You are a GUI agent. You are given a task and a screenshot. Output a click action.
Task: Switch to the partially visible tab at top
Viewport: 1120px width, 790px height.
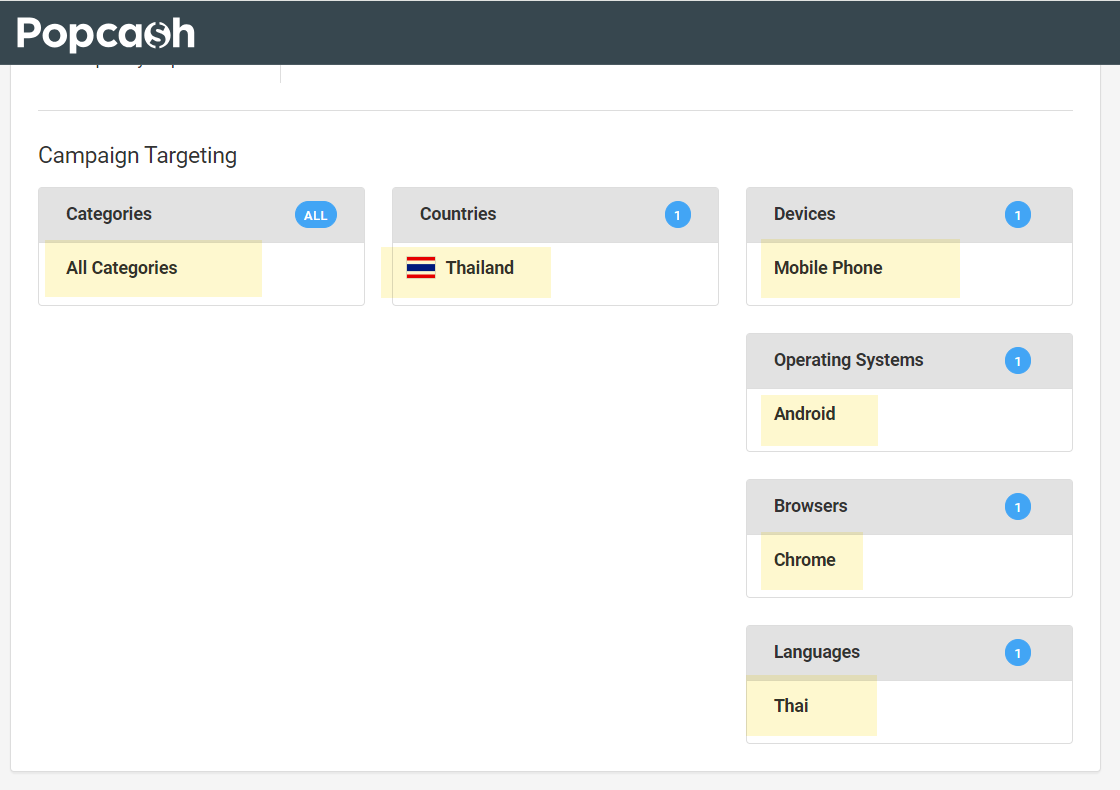coord(150,62)
